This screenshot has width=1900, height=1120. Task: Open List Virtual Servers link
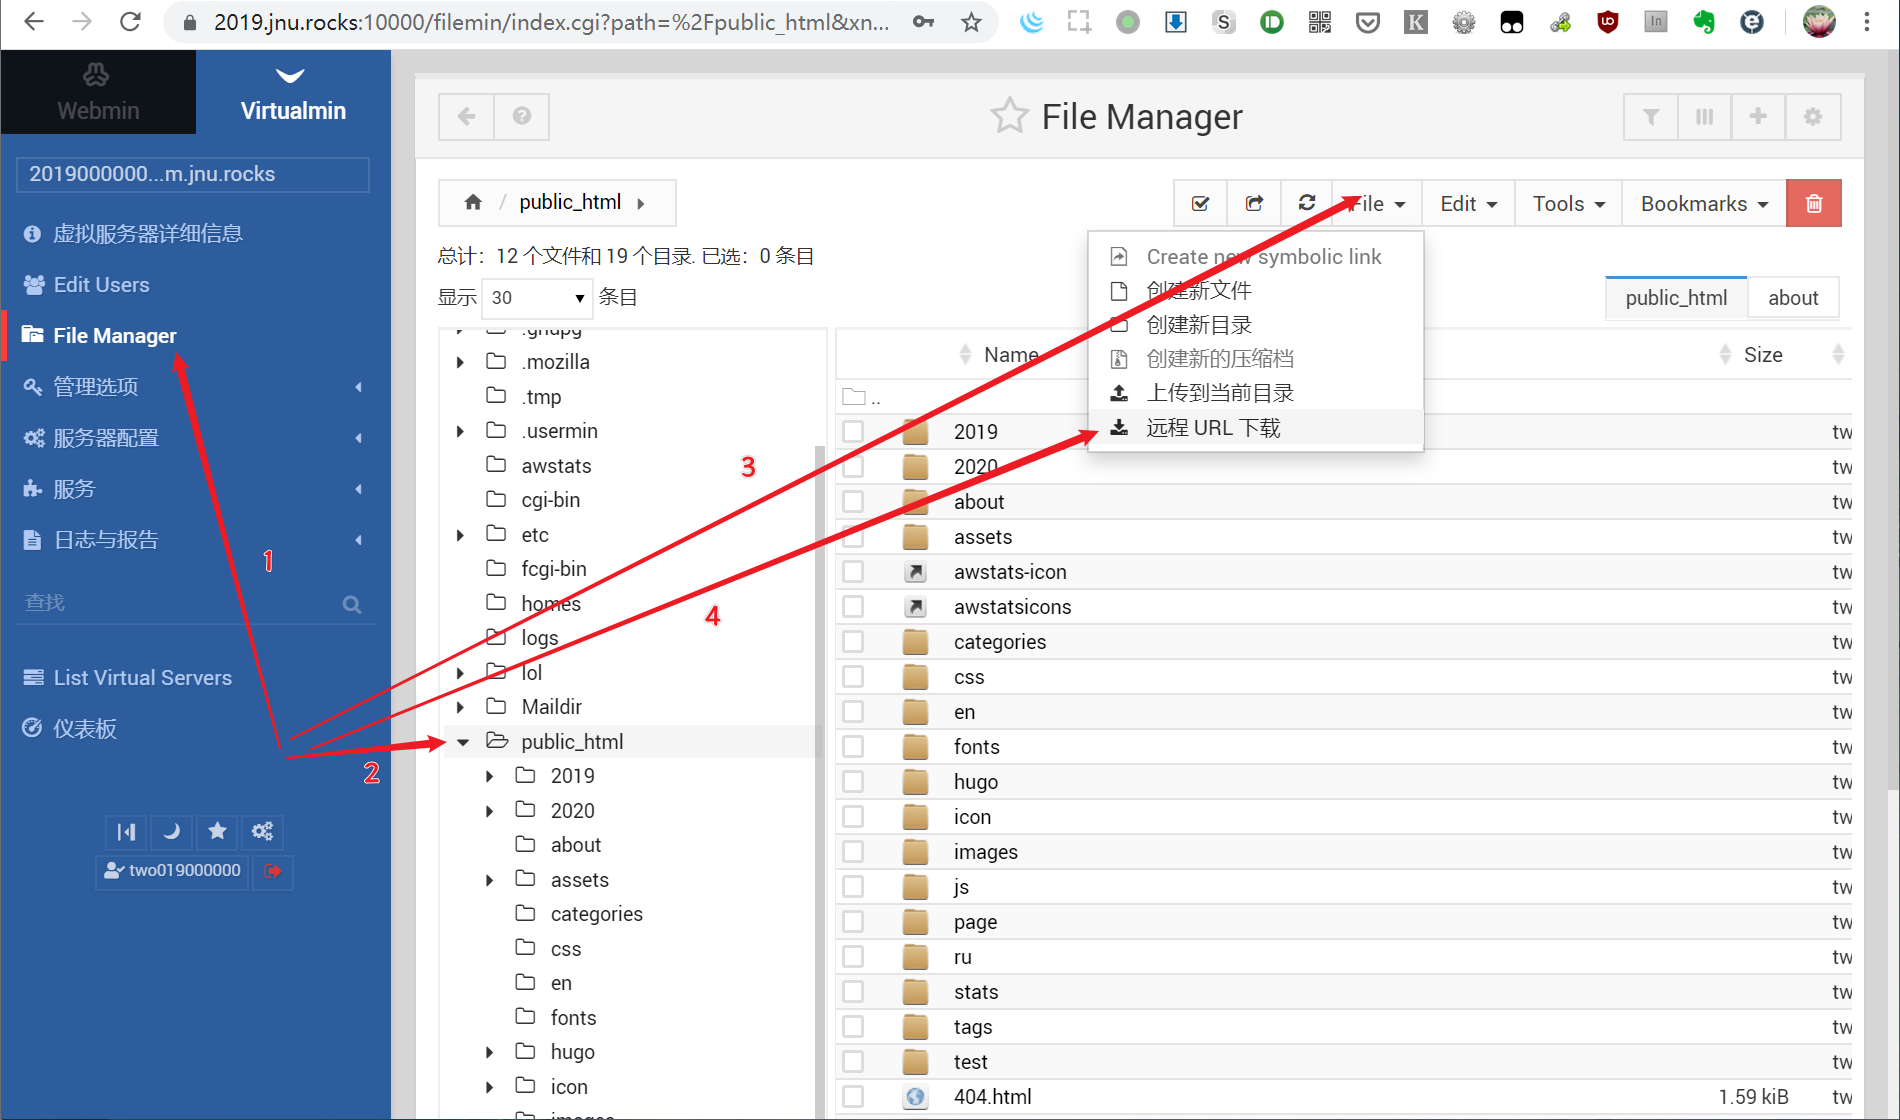tap(142, 678)
